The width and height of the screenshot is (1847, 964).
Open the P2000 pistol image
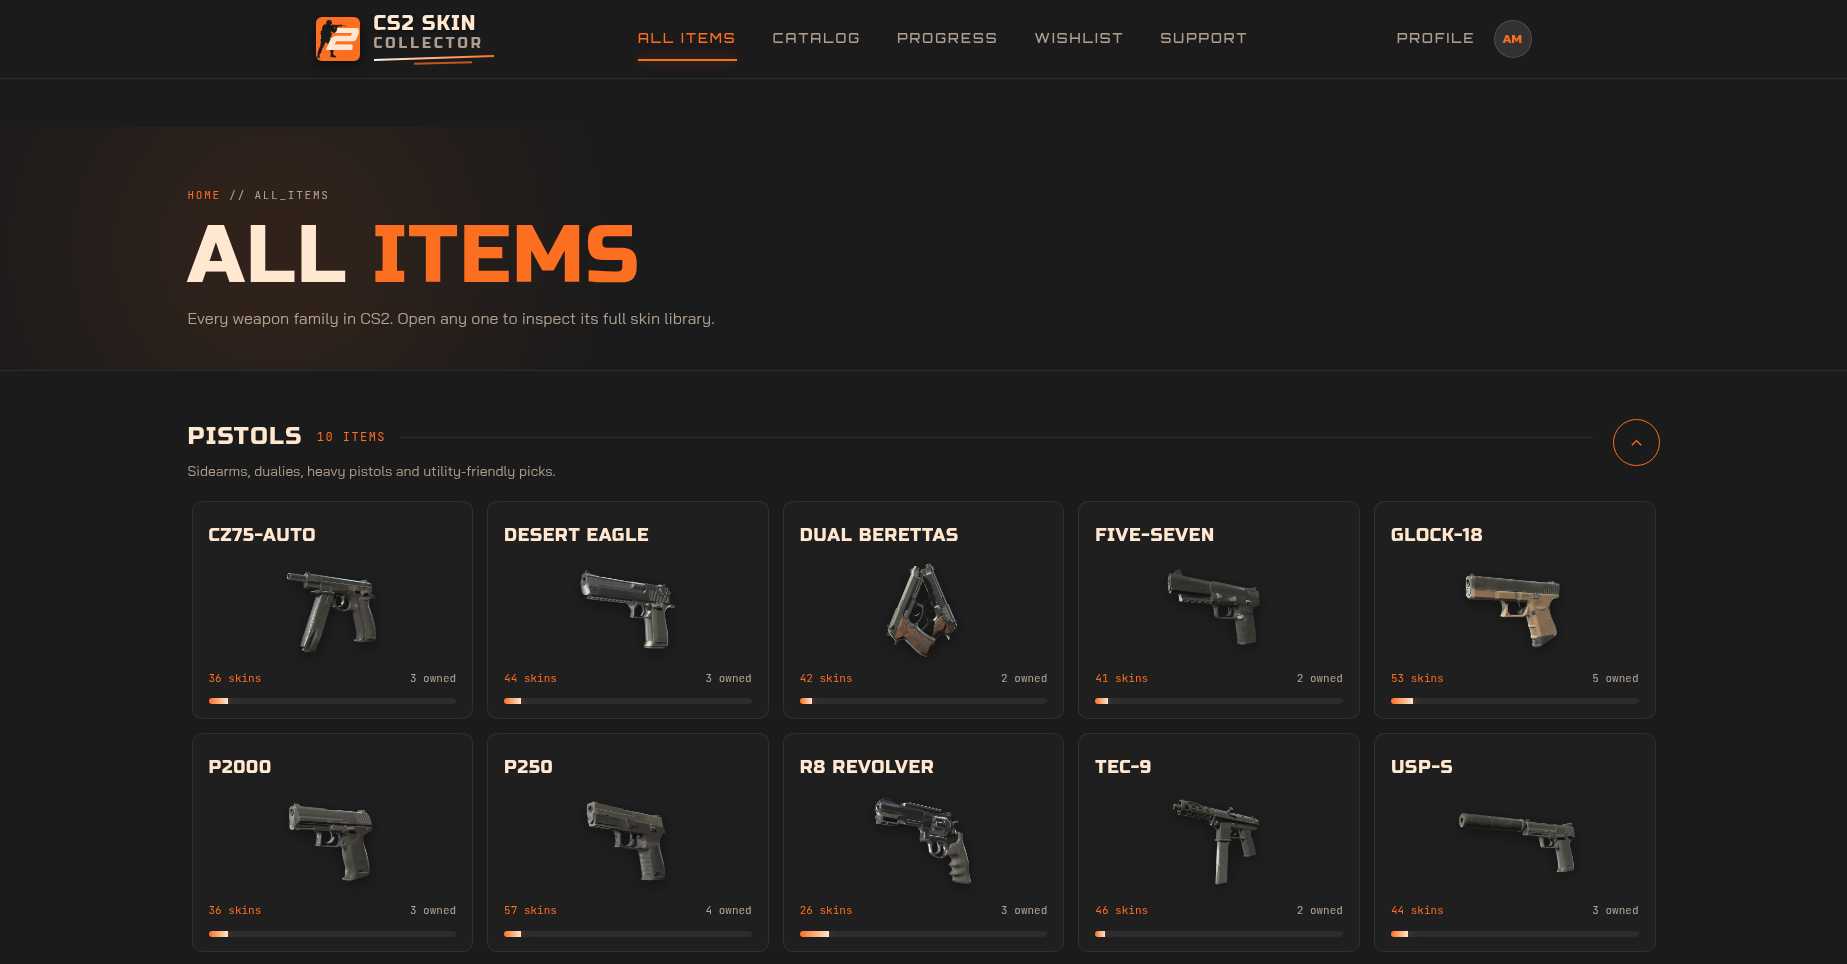(x=333, y=841)
